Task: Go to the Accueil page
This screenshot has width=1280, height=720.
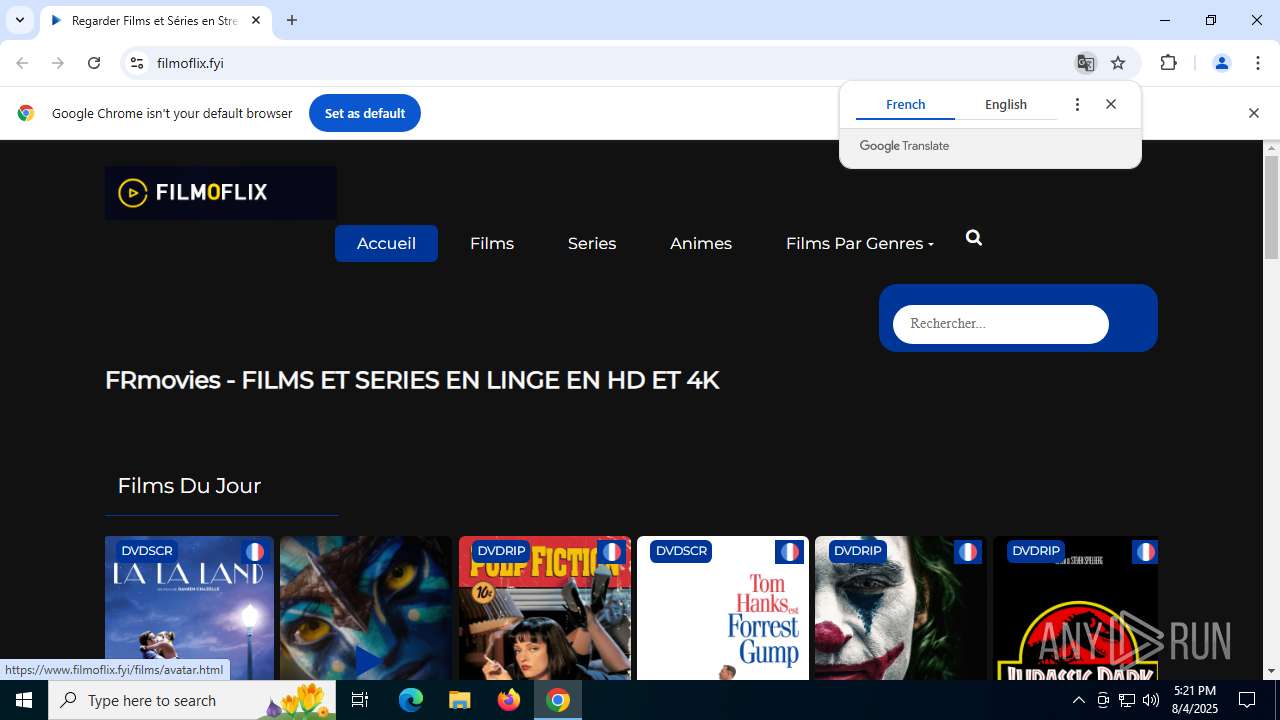Action: pos(386,243)
